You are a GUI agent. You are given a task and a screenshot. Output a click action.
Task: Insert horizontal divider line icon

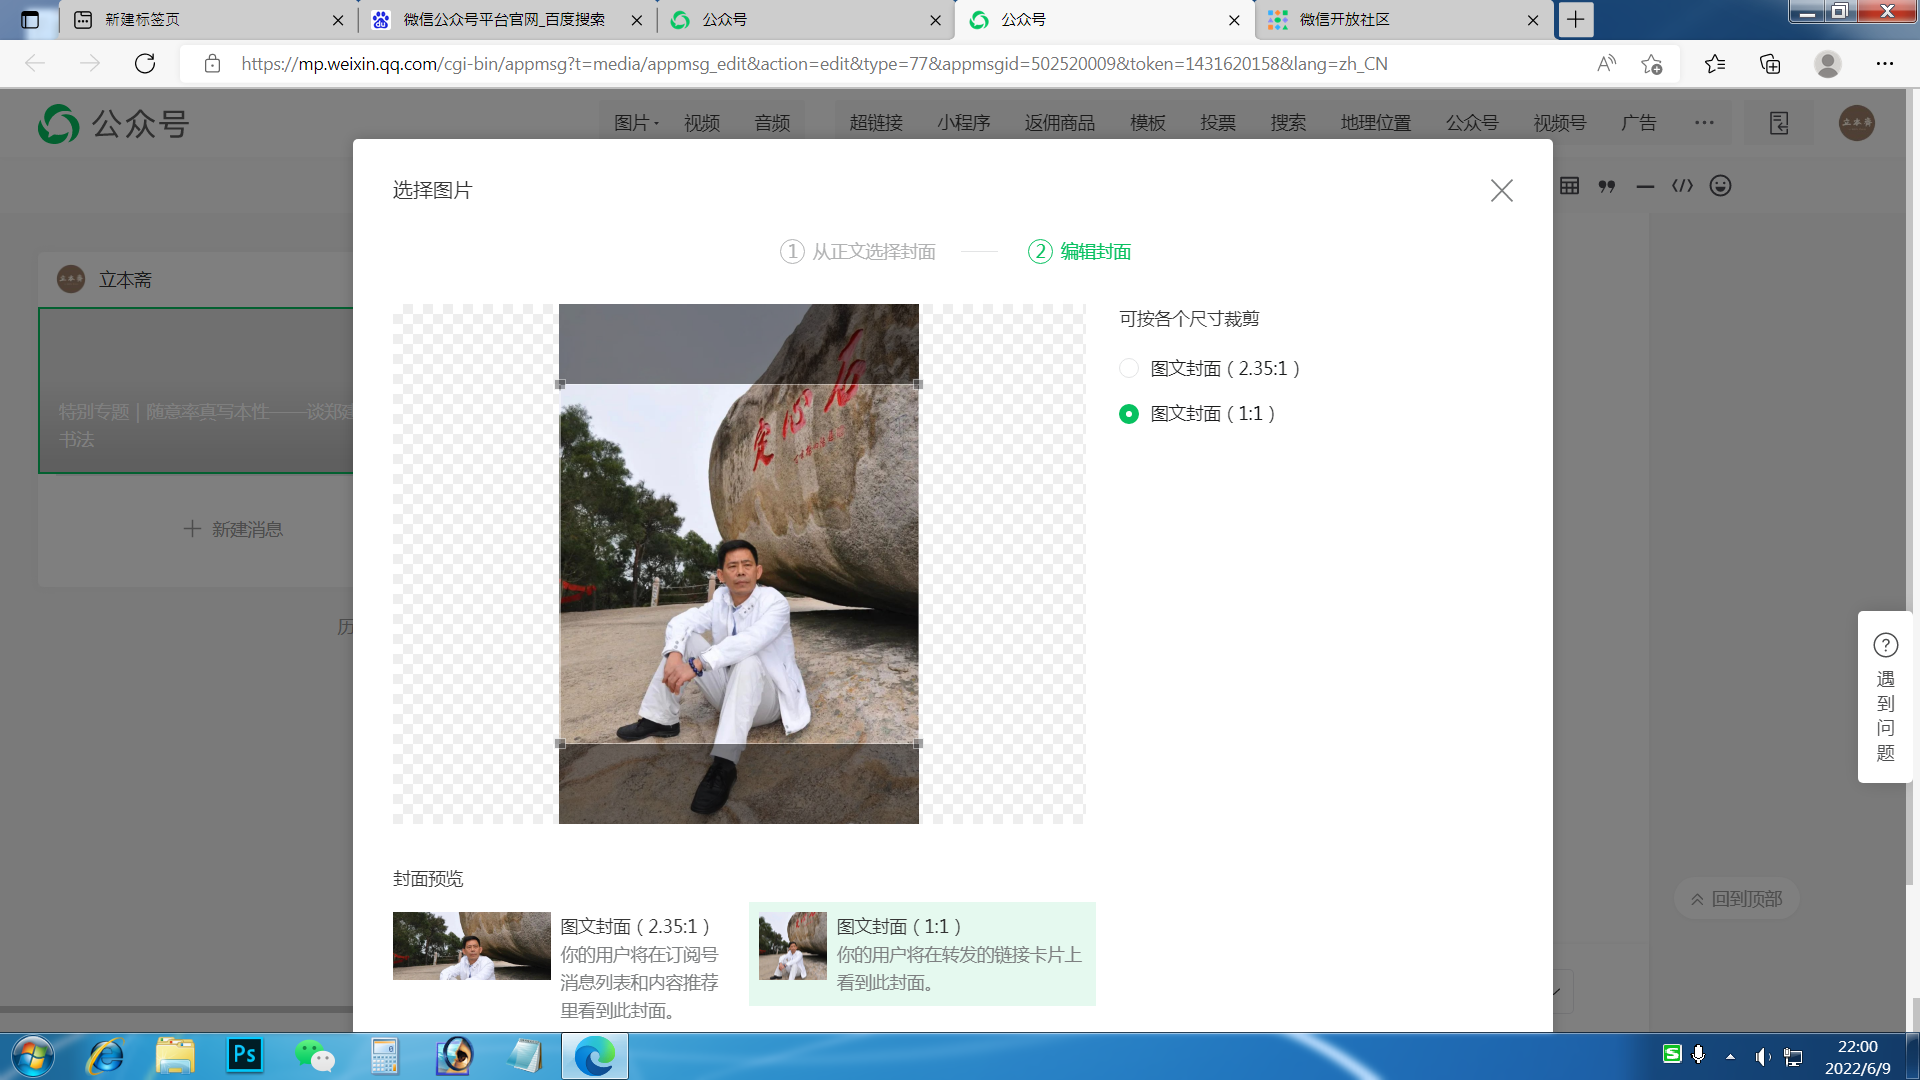[x=1645, y=186]
